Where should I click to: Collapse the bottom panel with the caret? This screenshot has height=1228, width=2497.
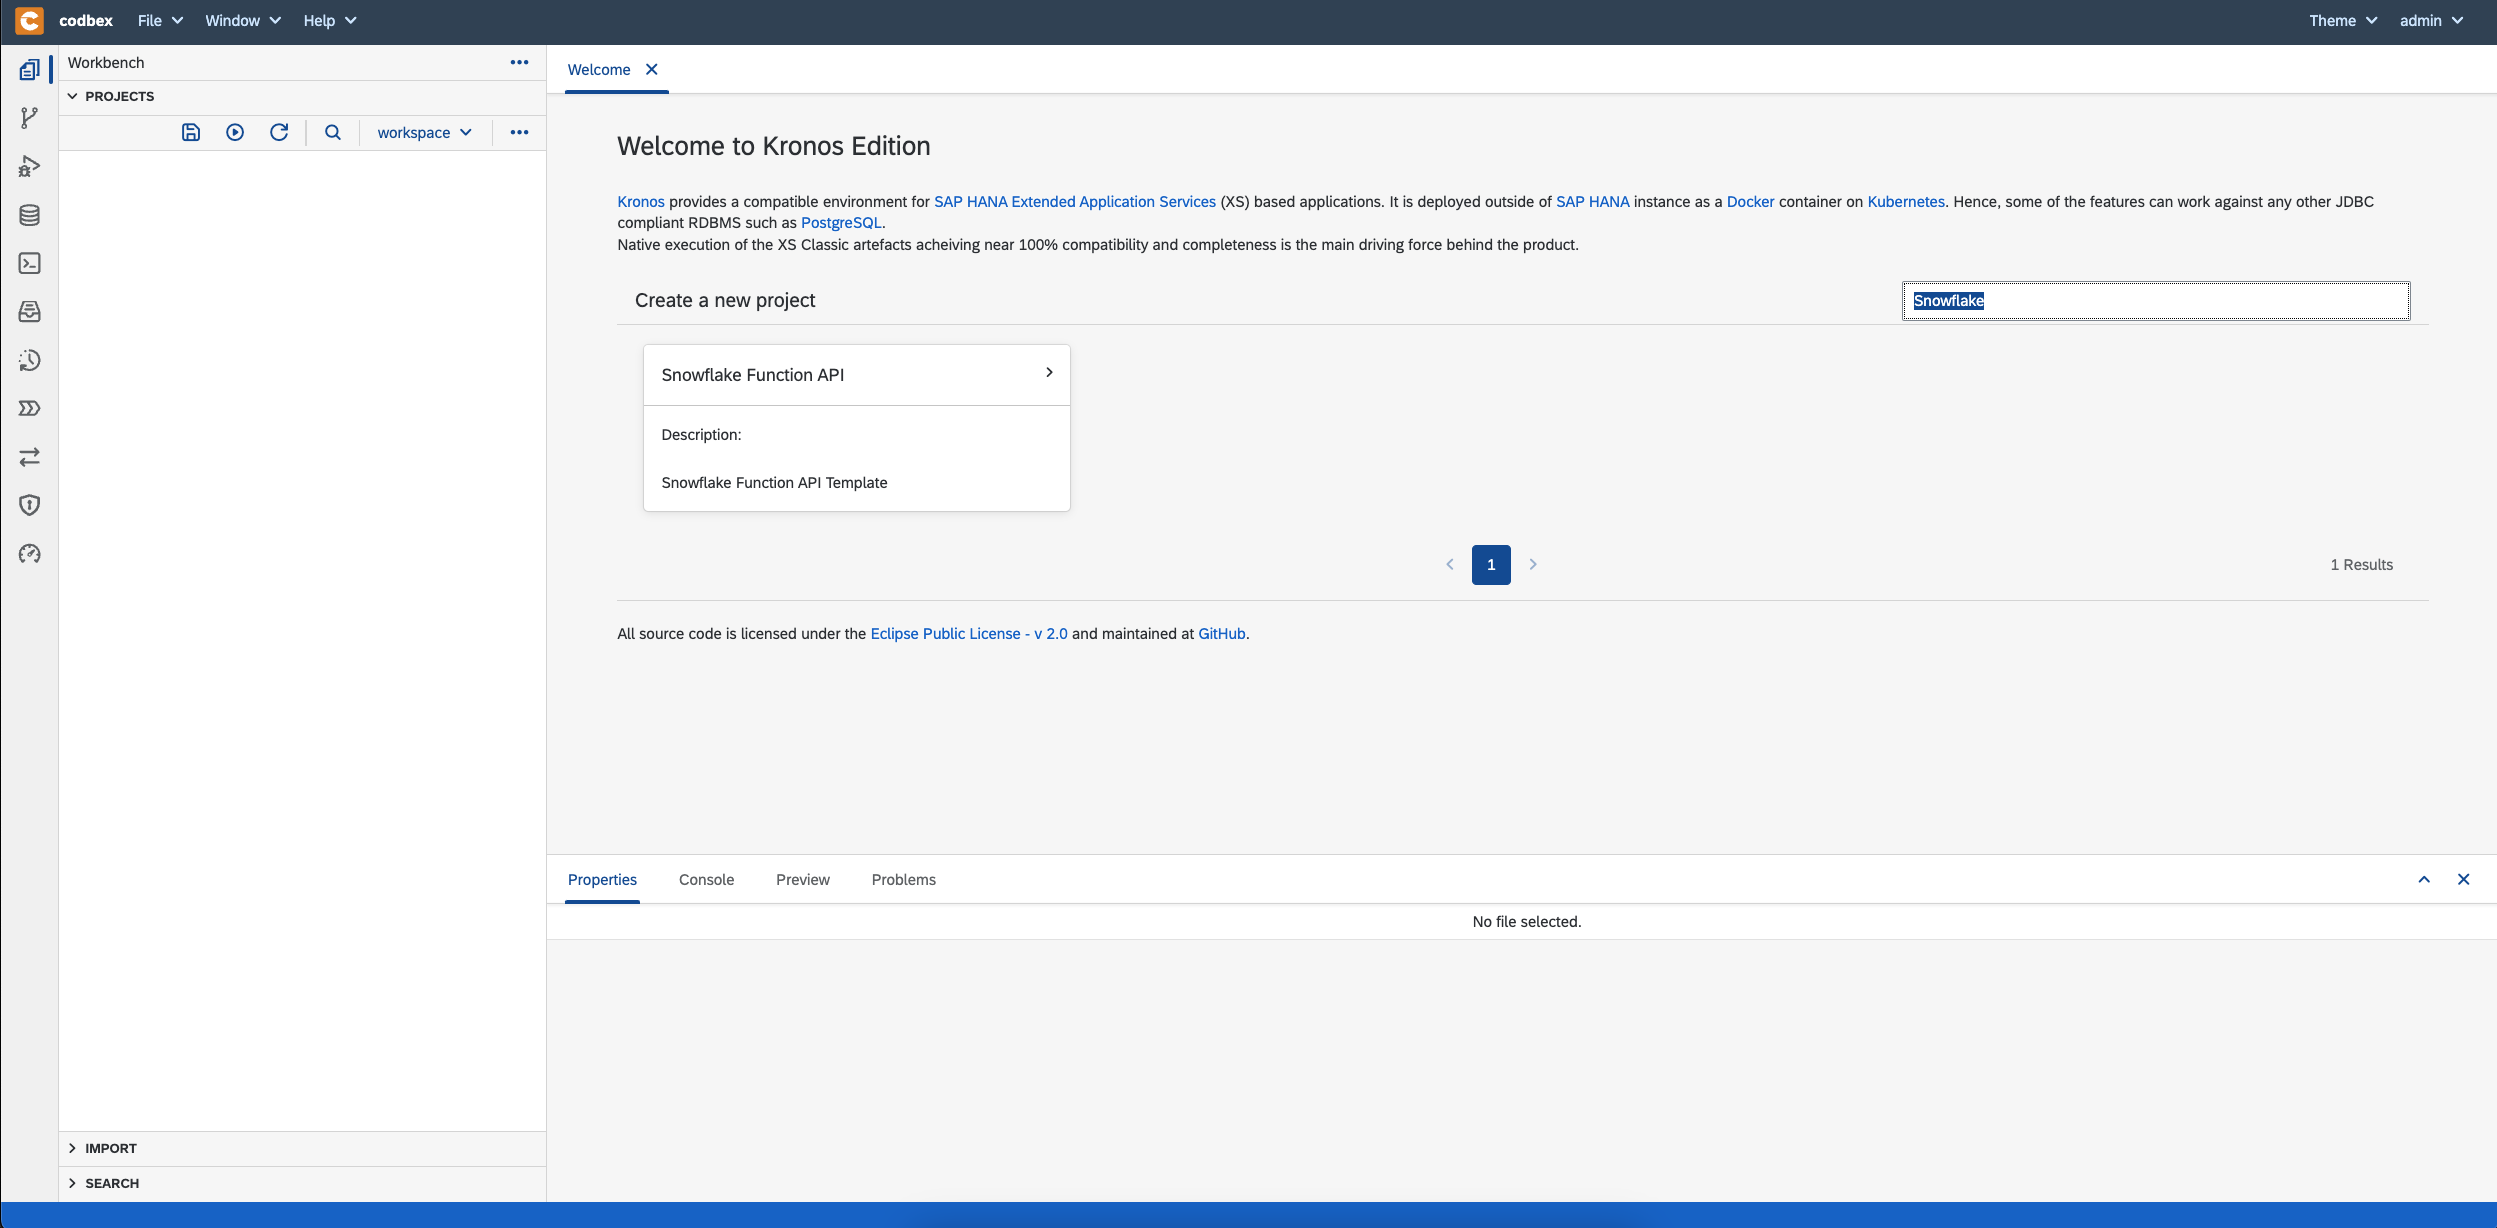point(2424,879)
